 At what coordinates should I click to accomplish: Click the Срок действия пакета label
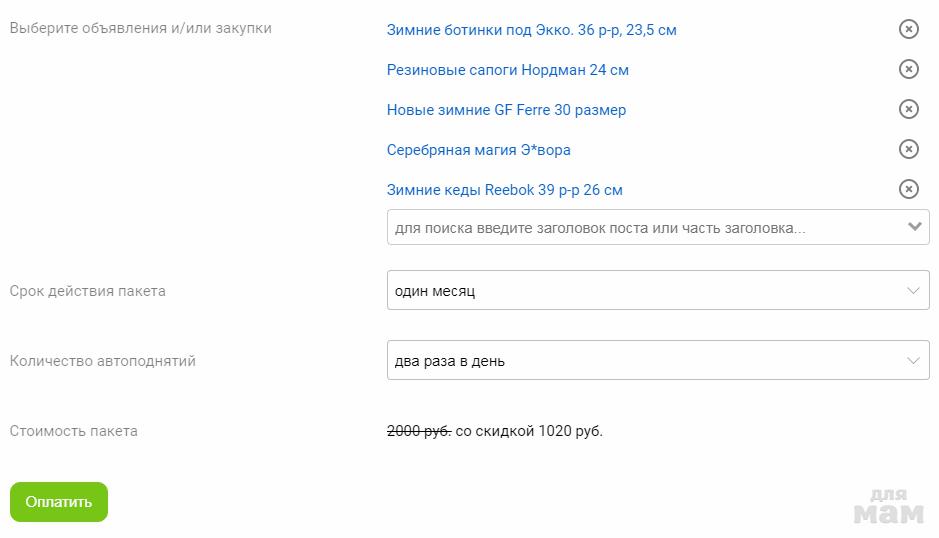coord(88,291)
